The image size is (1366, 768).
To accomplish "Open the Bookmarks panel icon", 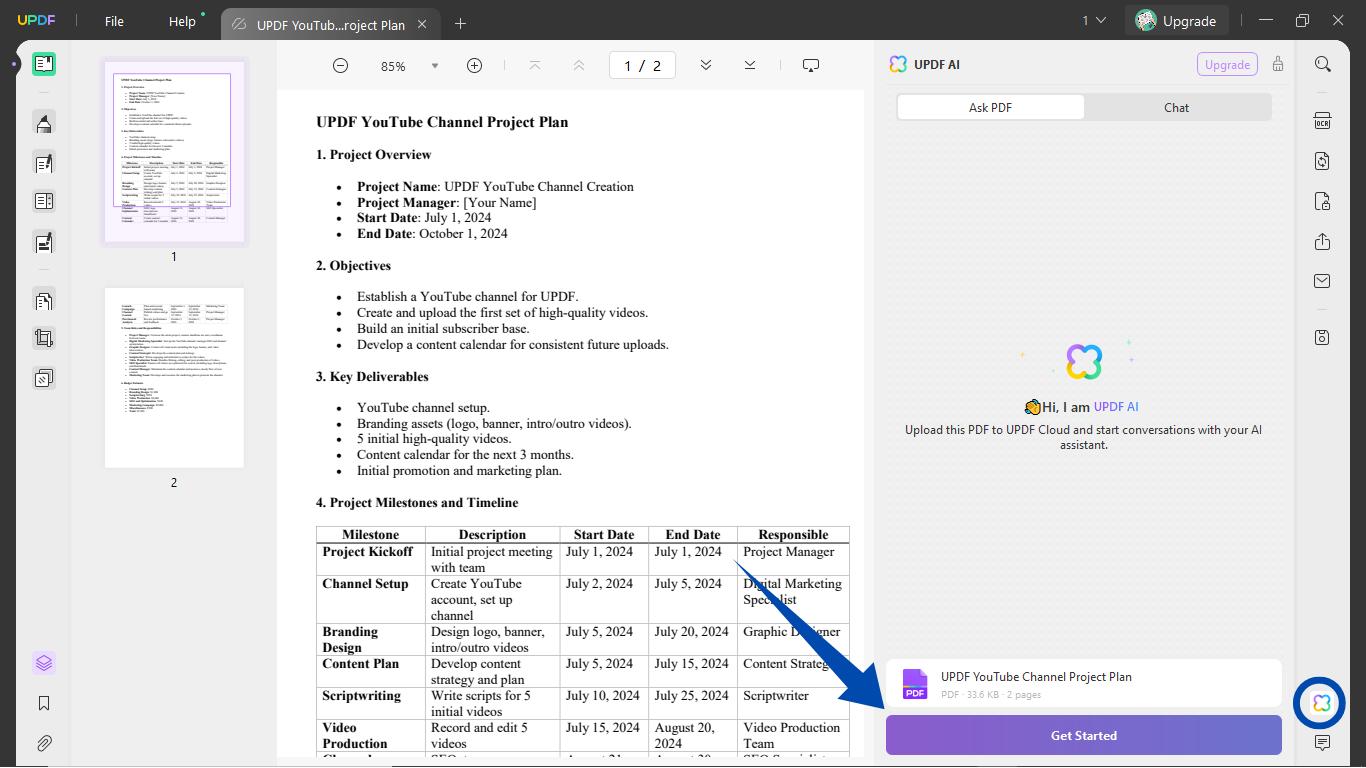I will [x=43, y=703].
